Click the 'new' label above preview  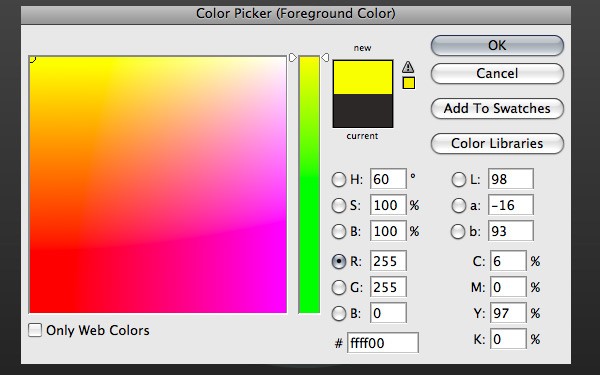coord(362,48)
